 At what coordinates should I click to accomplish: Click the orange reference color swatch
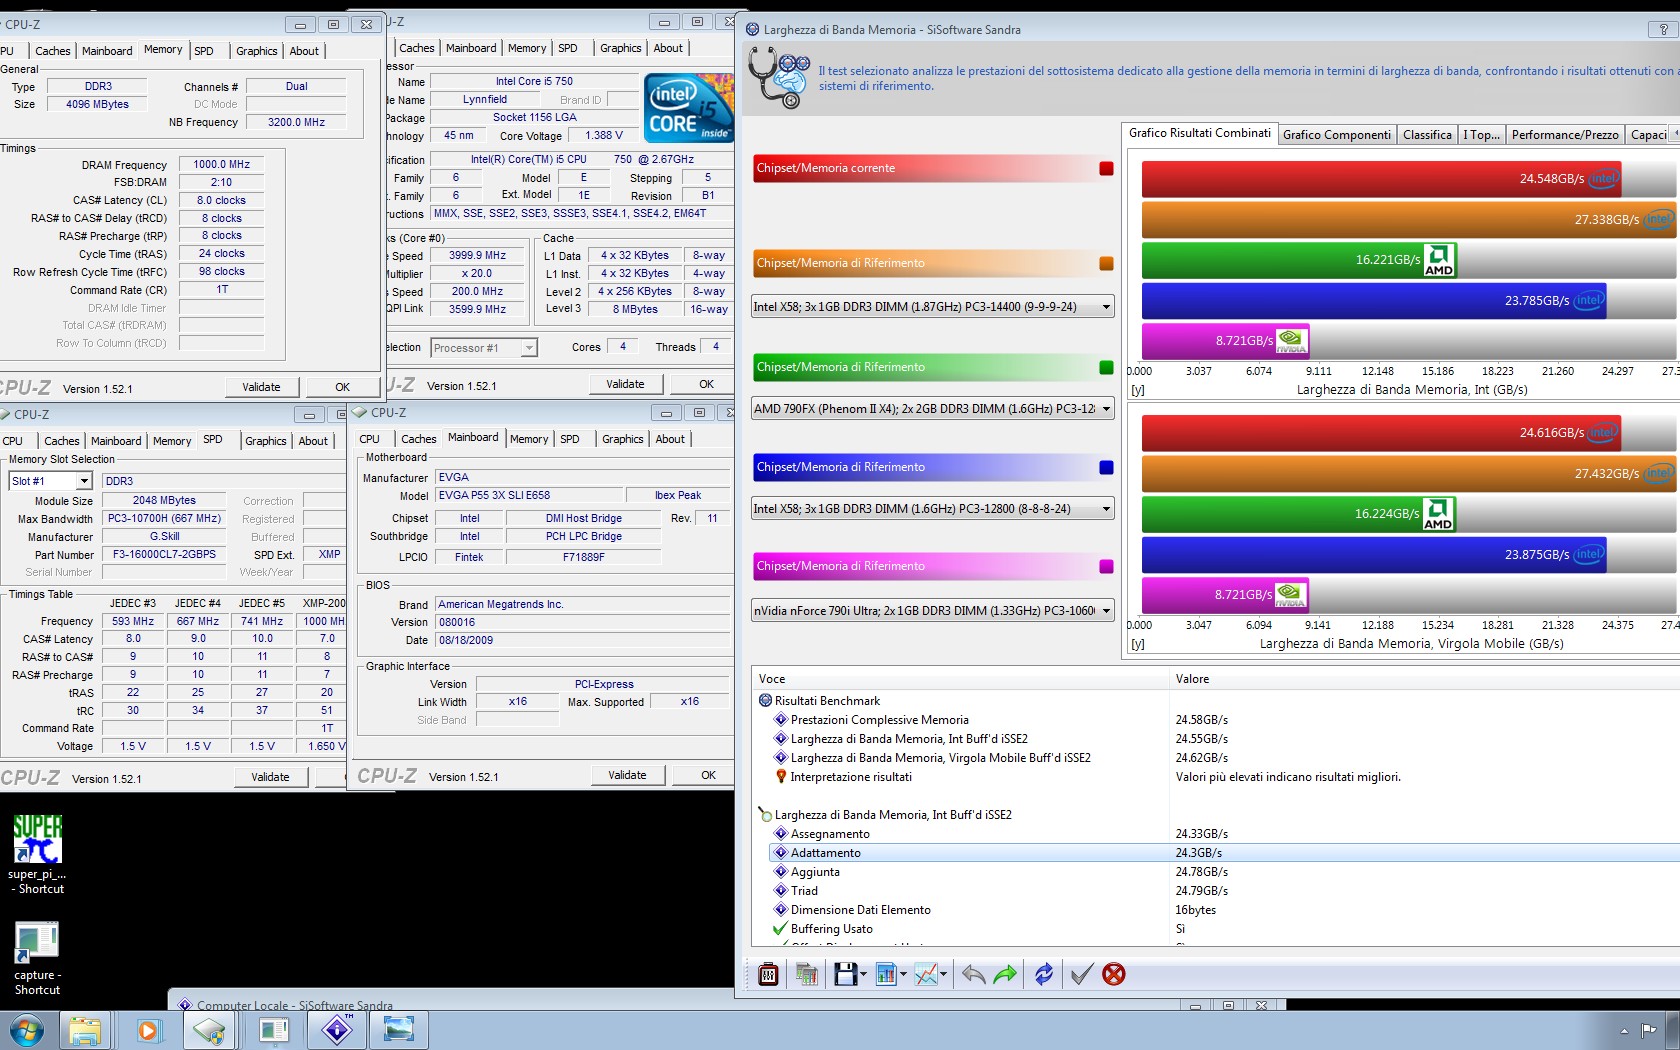[x=1106, y=263]
